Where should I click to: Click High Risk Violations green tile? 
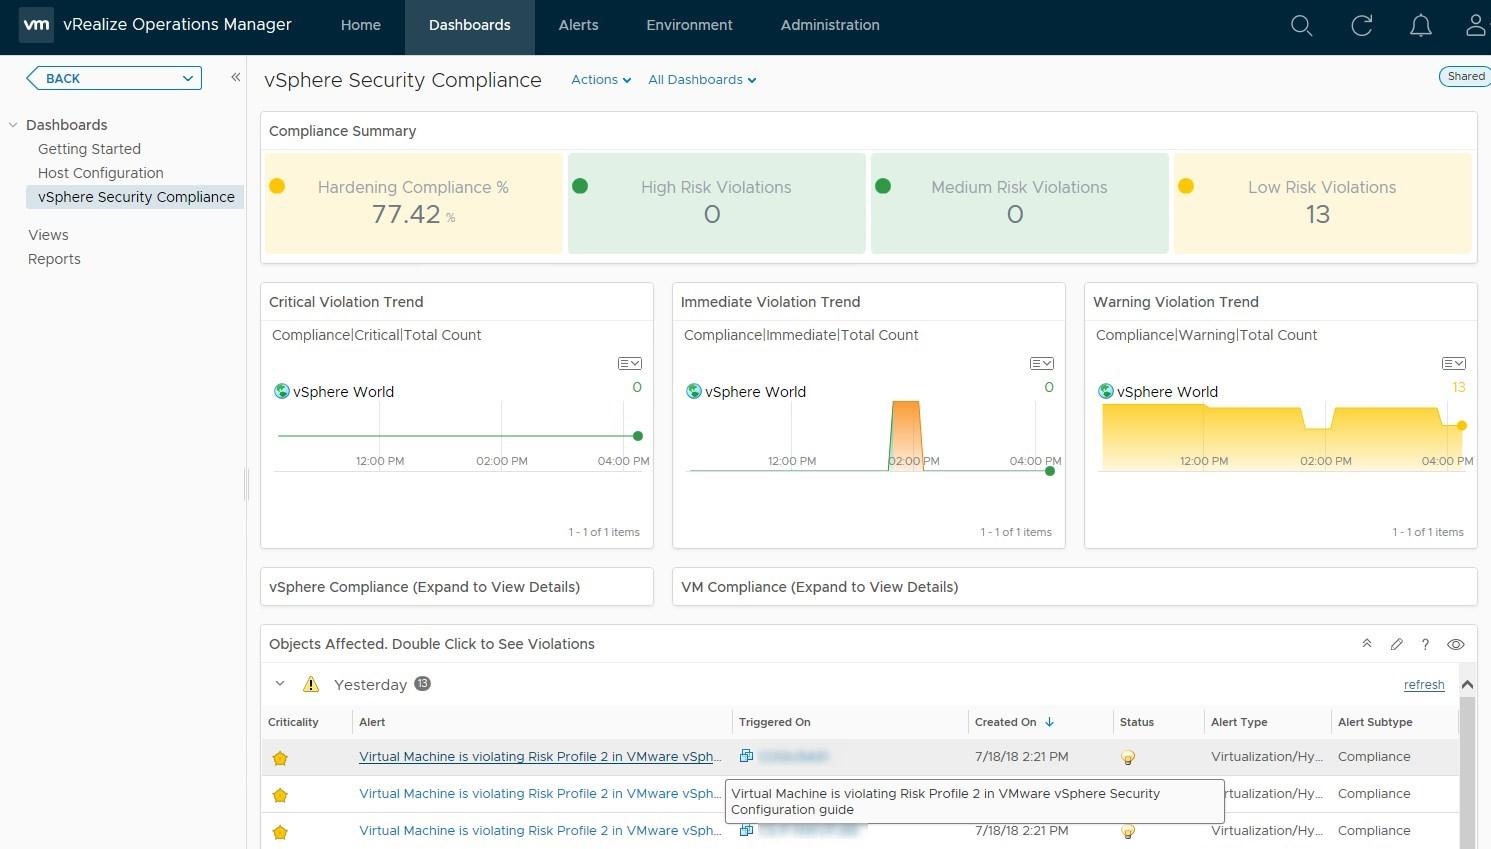tap(716, 203)
